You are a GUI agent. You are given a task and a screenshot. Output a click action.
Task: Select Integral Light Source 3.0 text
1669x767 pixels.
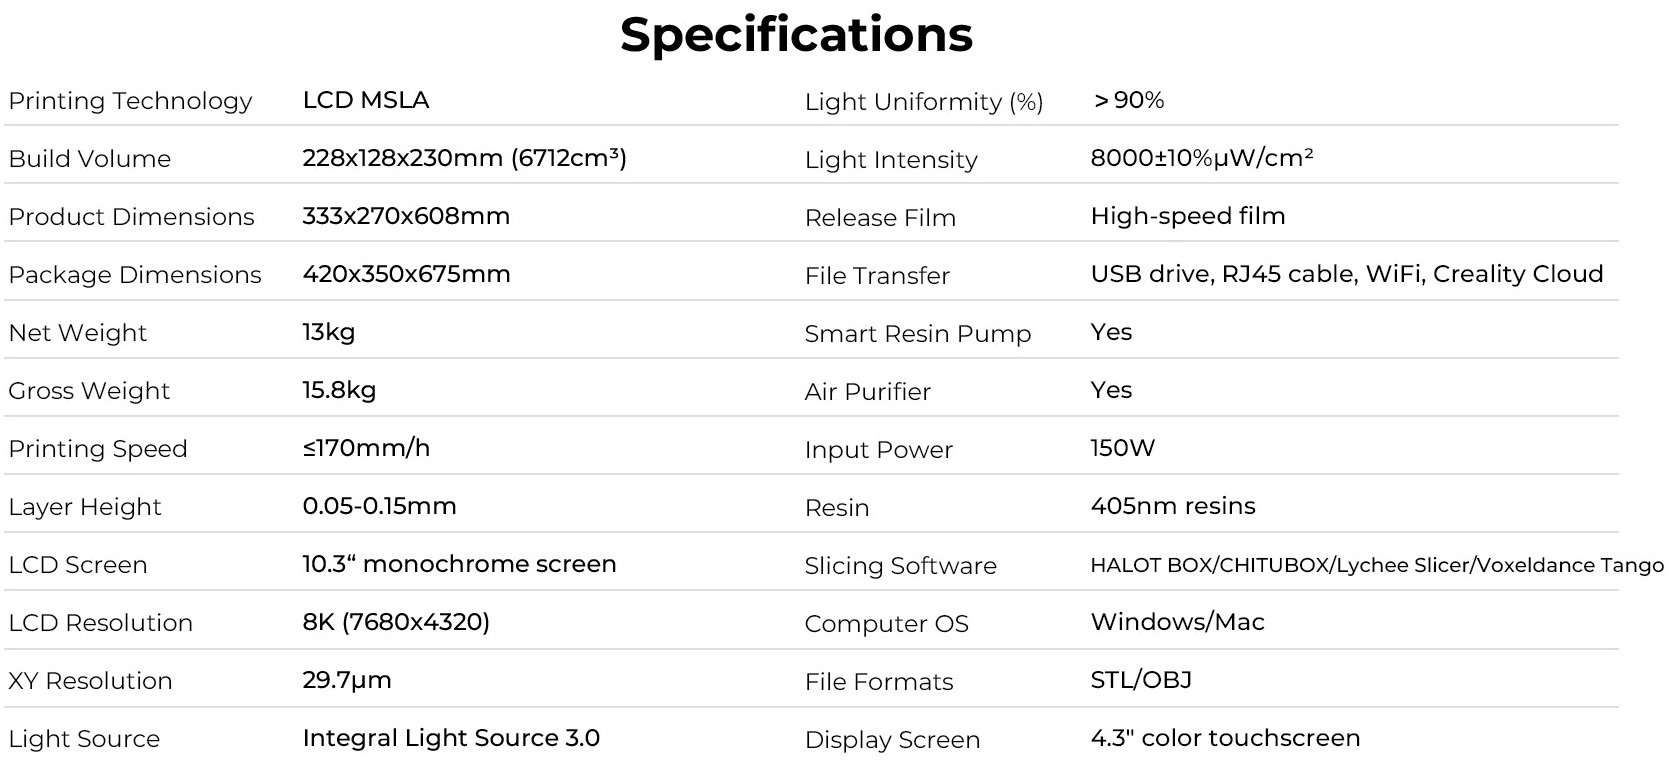pos(451,738)
